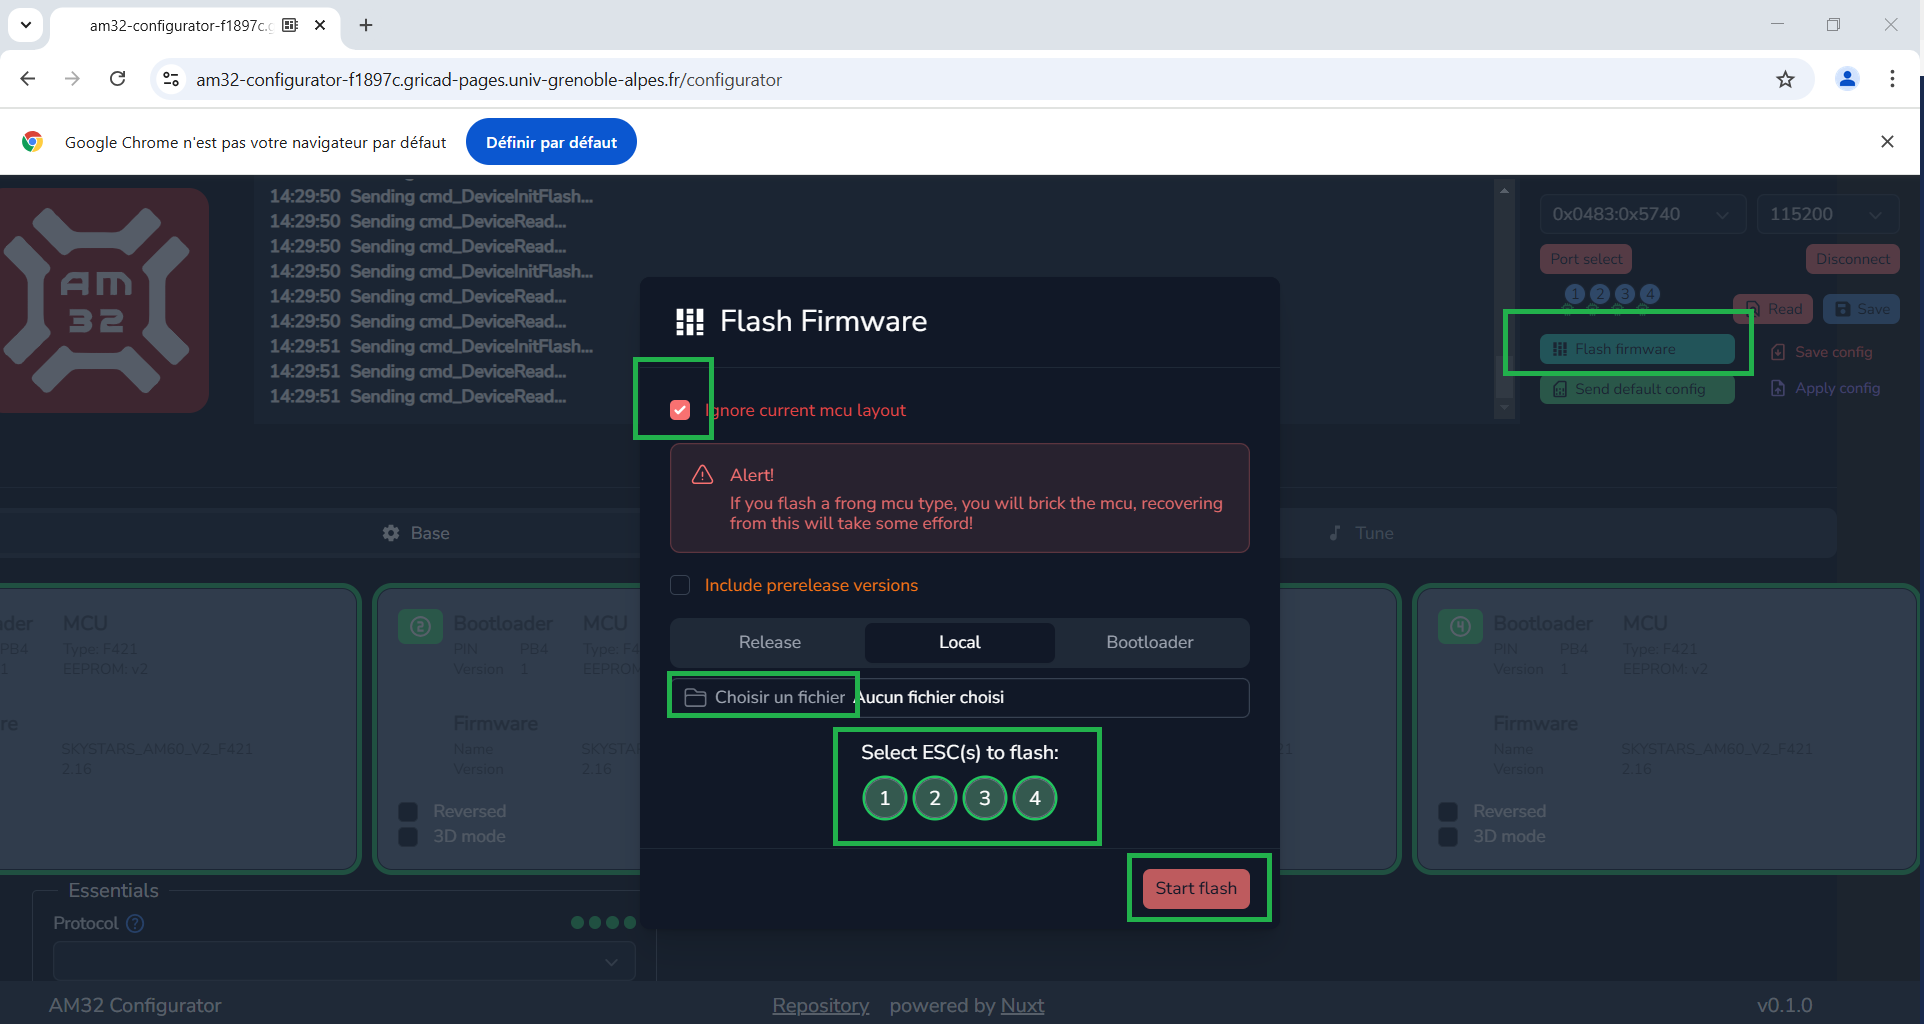Image resolution: width=1924 pixels, height=1024 pixels.
Task: Open the Nuxt link
Action: pos(1022,1005)
